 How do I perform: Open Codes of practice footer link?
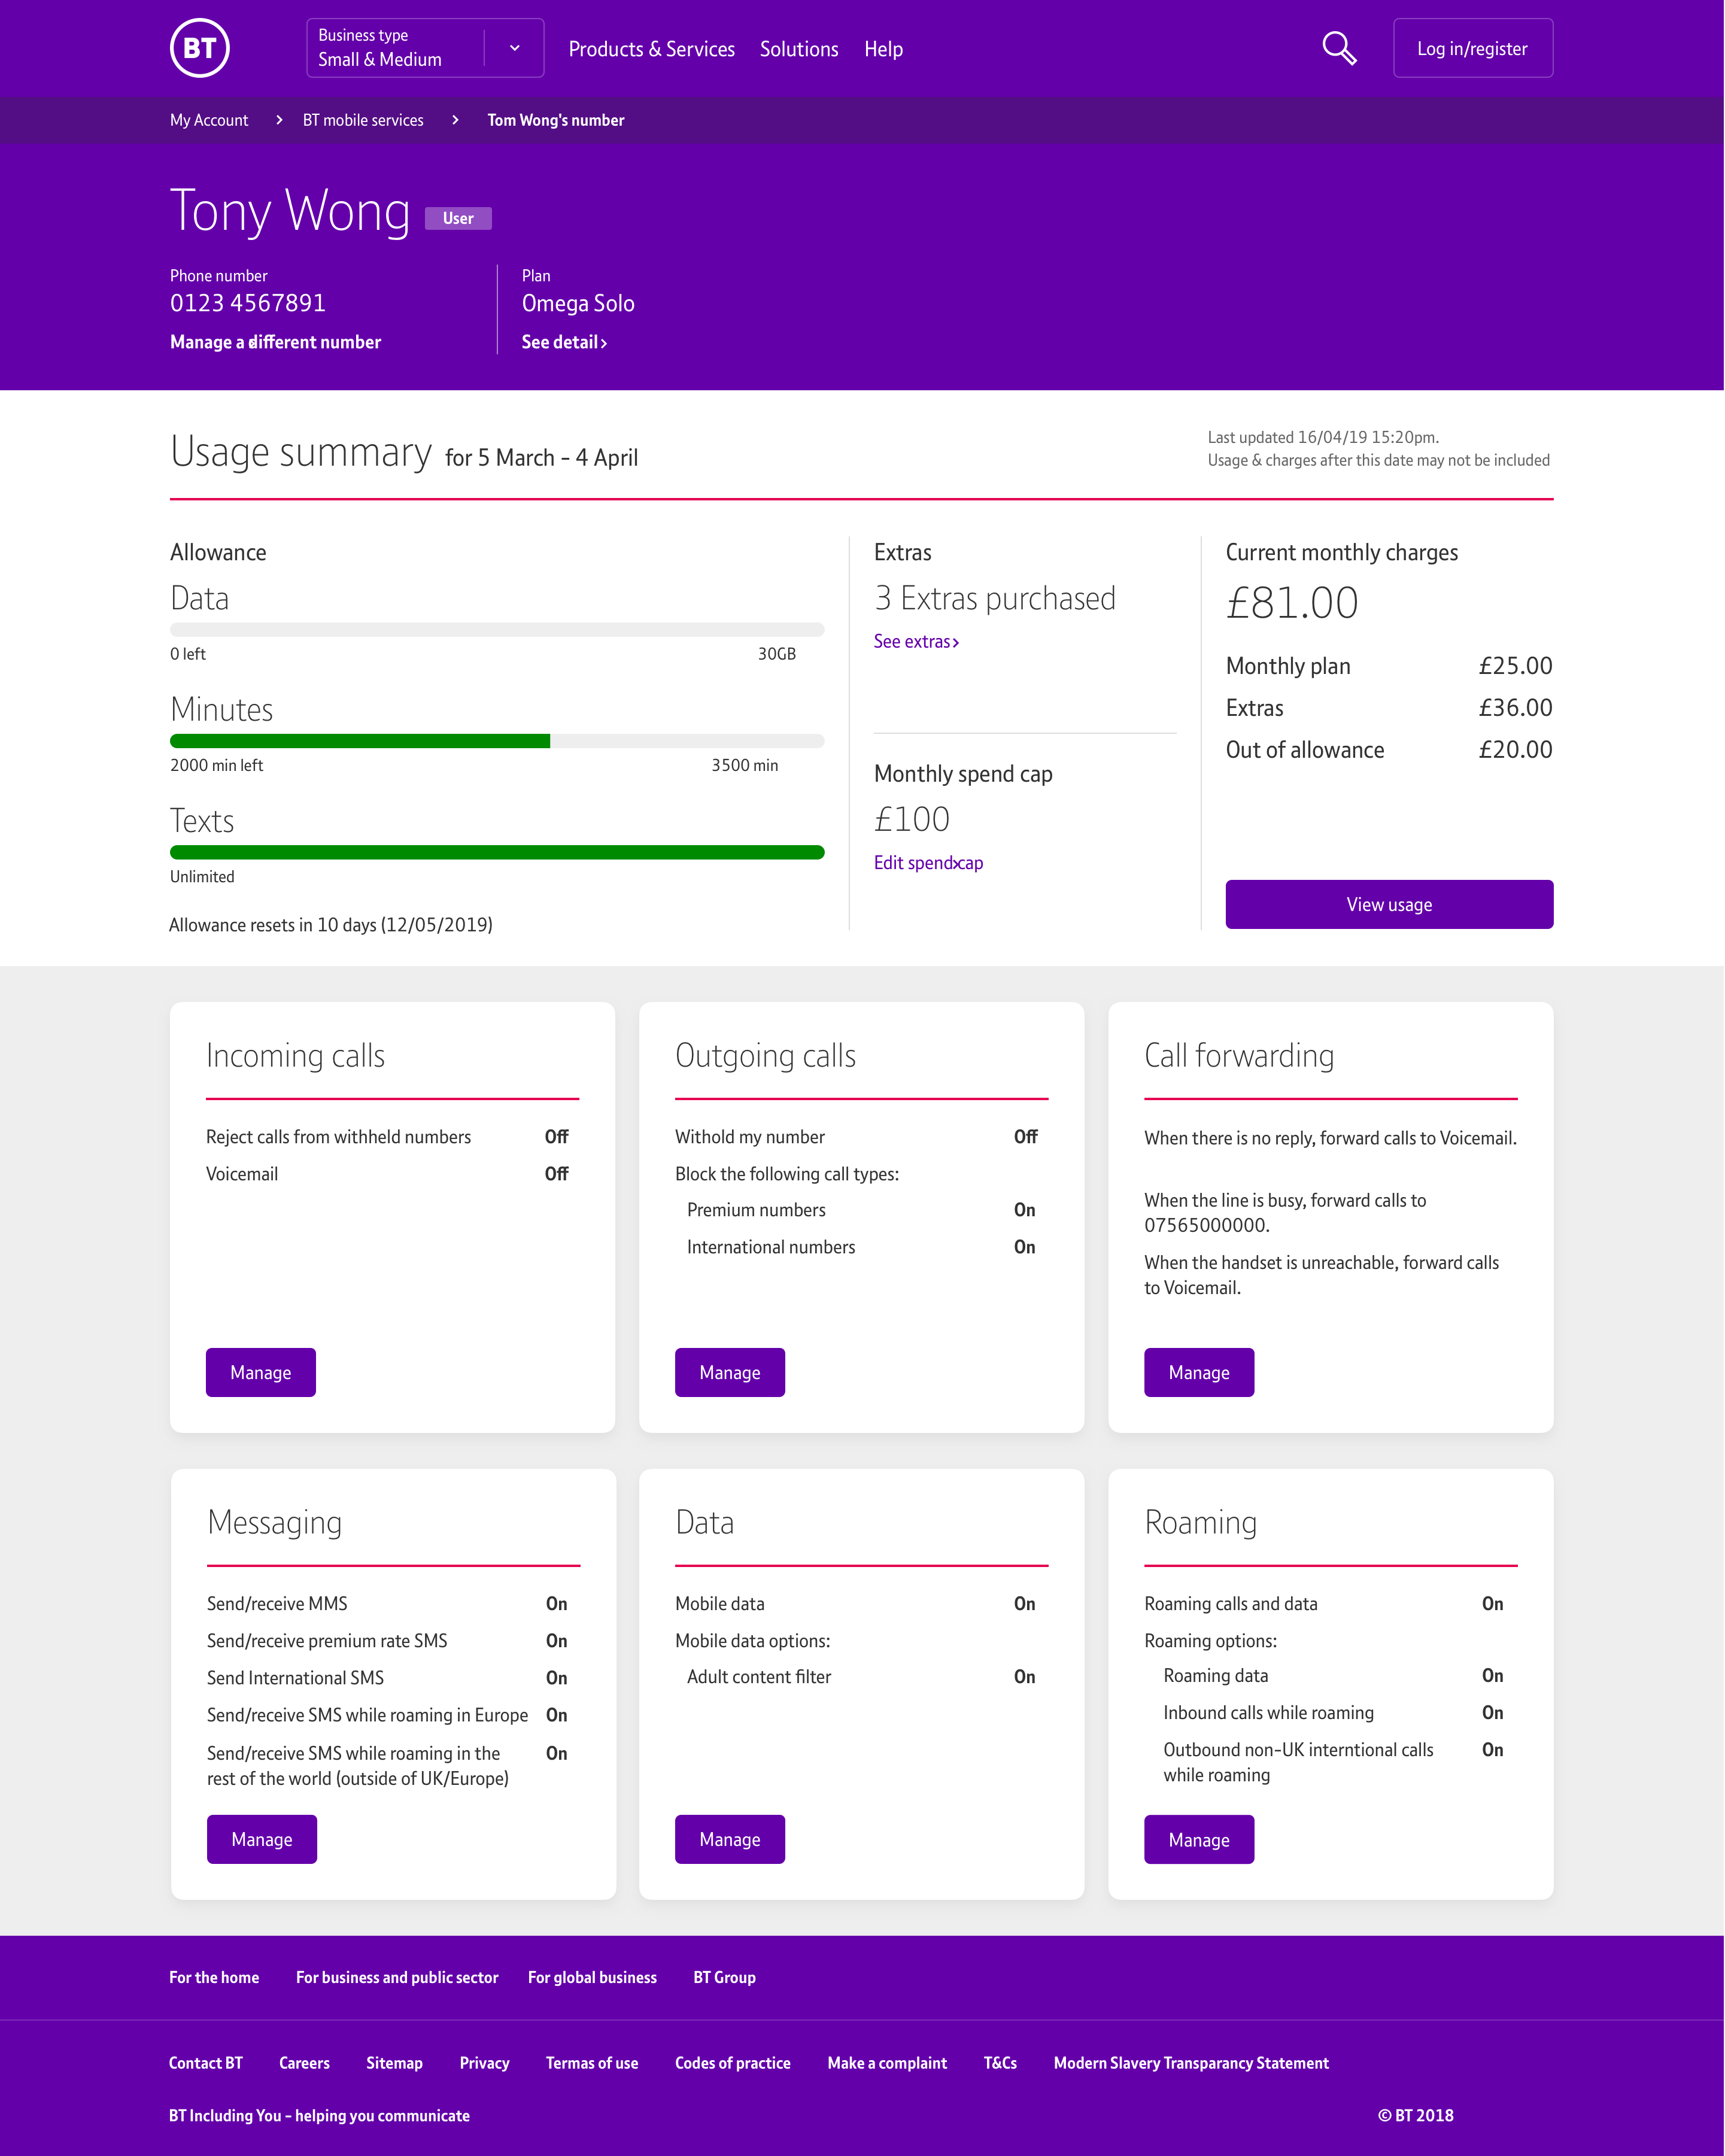click(732, 2063)
